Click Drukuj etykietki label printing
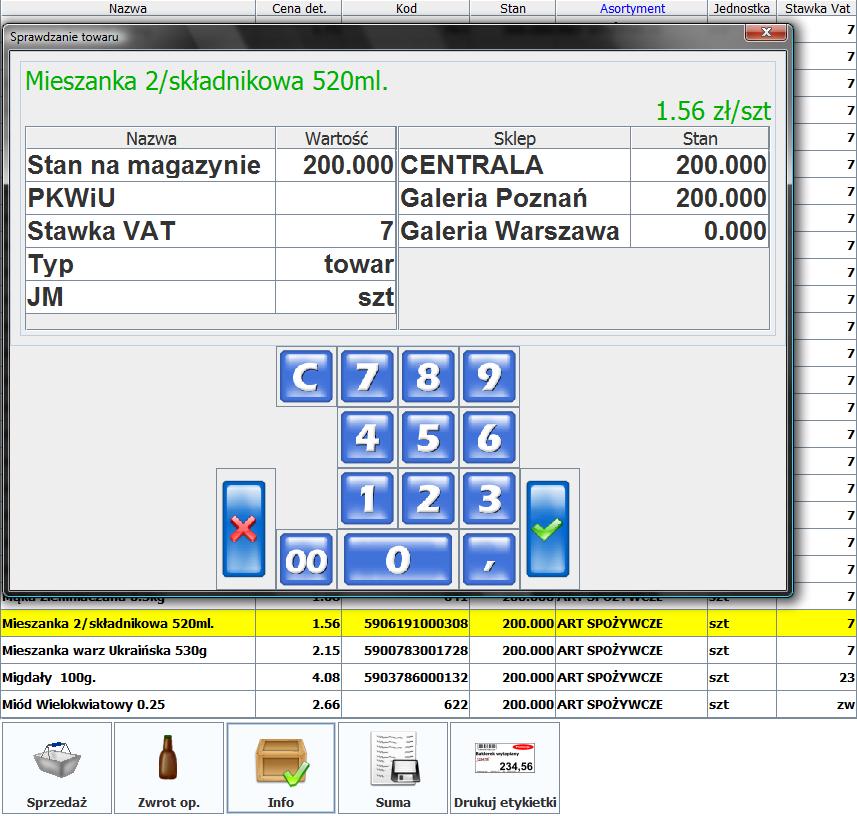The image size is (857, 816). pyautogui.click(x=505, y=768)
